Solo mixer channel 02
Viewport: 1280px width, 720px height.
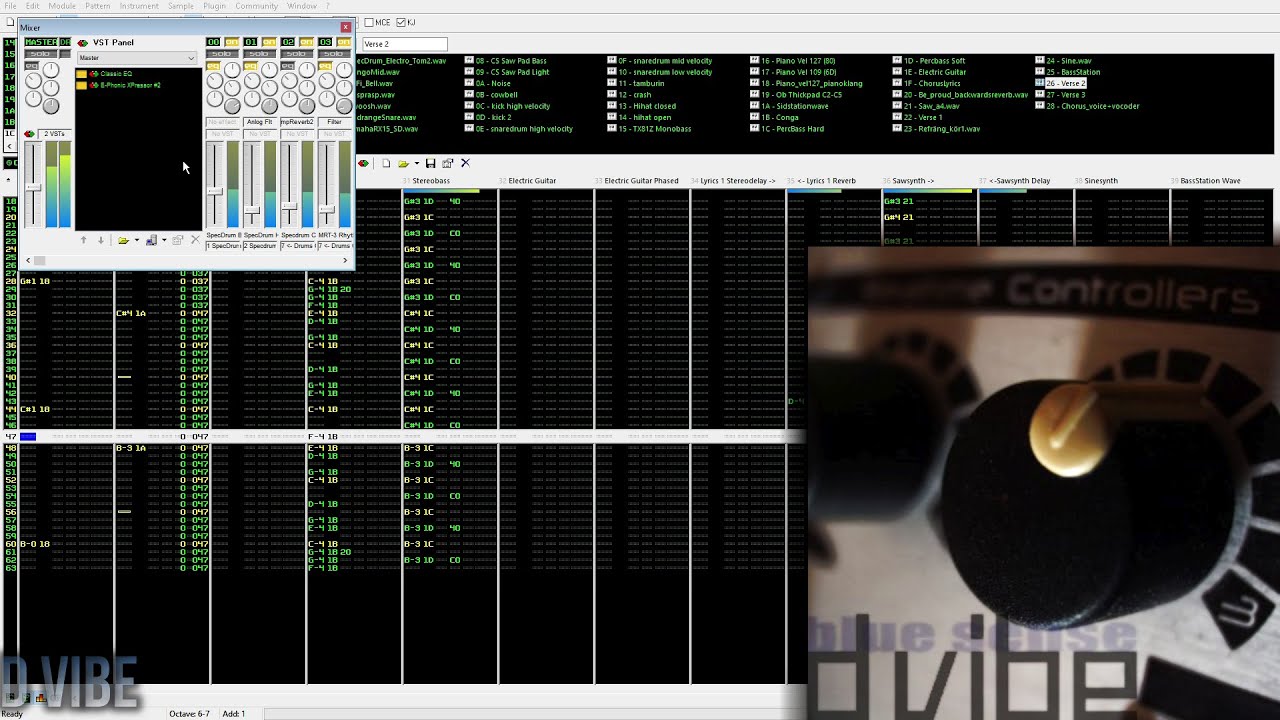tap(296, 54)
